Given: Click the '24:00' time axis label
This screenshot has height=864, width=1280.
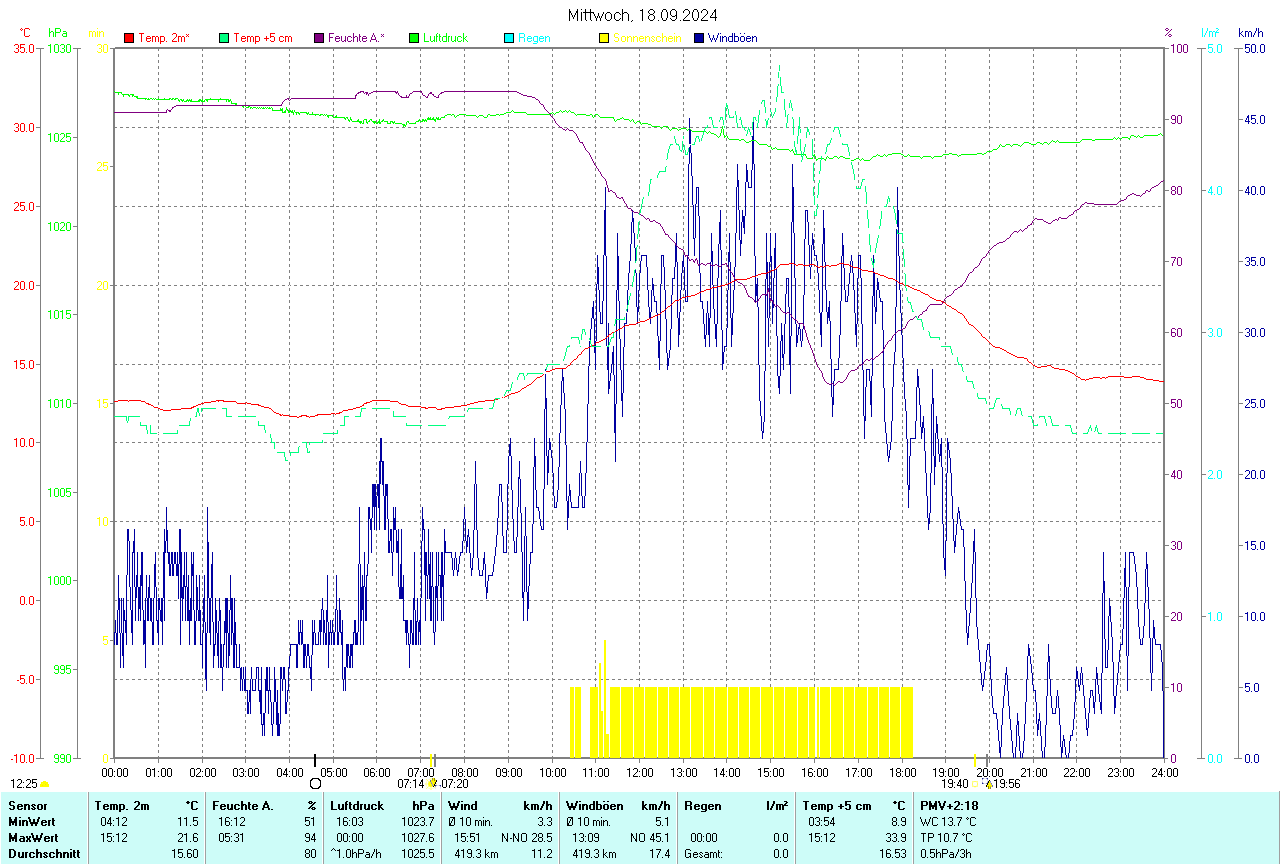Looking at the screenshot, I should (1164, 772).
